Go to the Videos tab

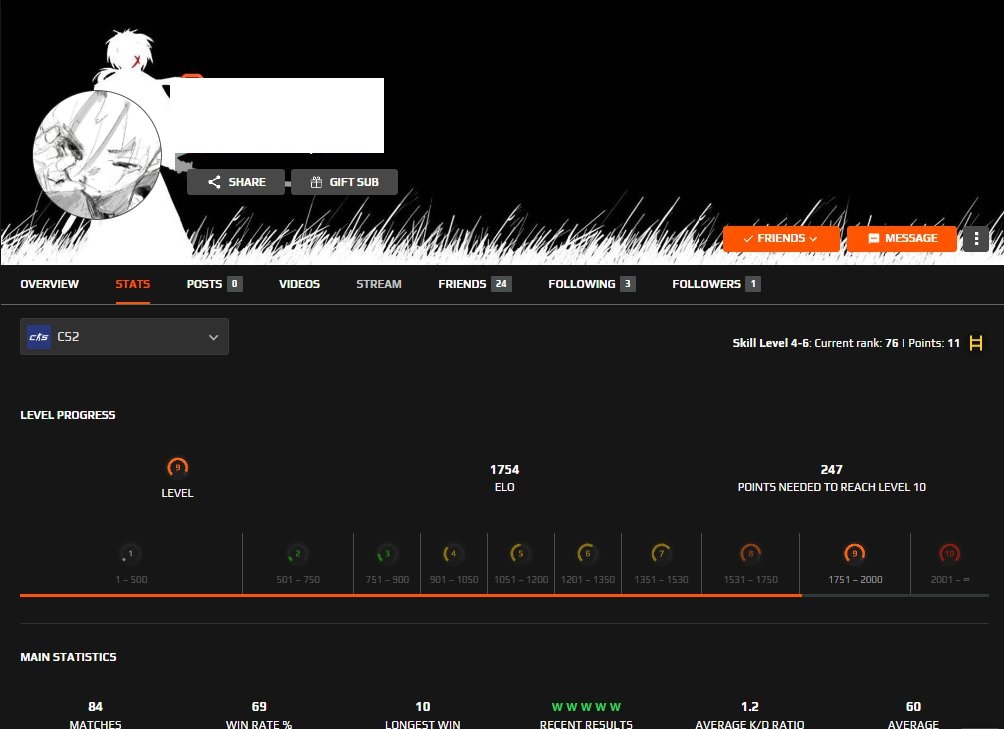click(x=299, y=284)
